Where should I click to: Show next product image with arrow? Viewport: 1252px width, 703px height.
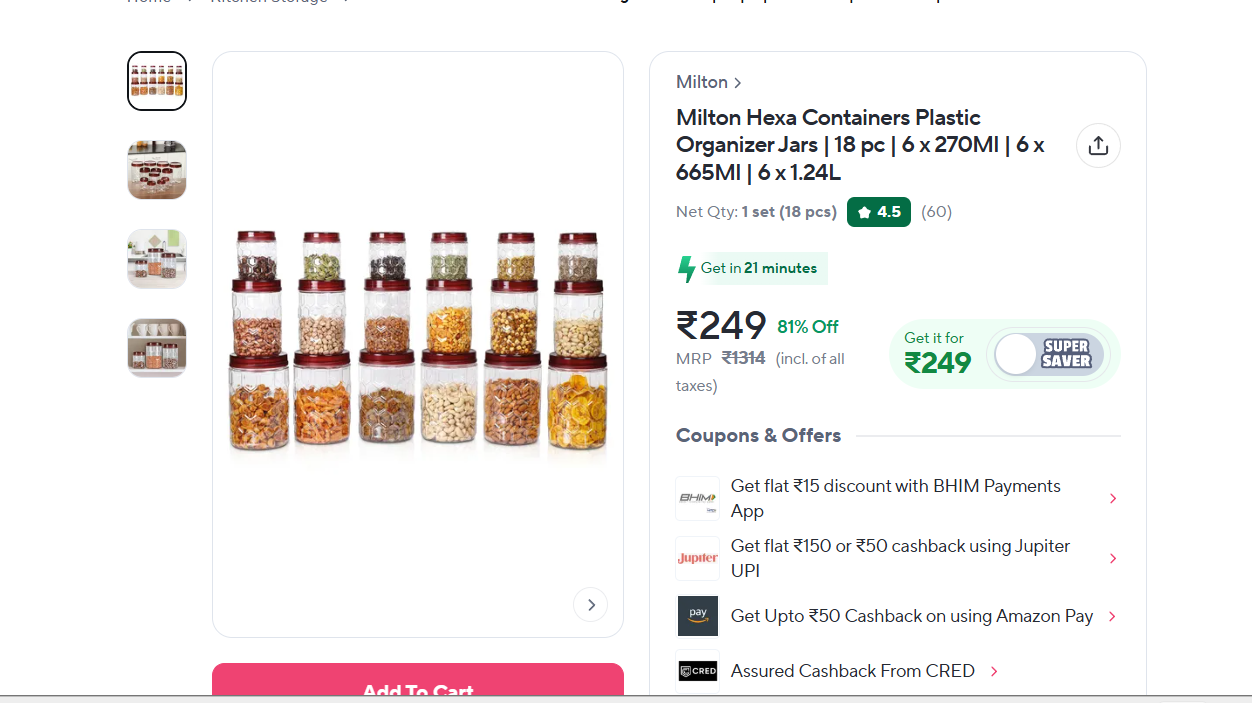pos(590,604)
